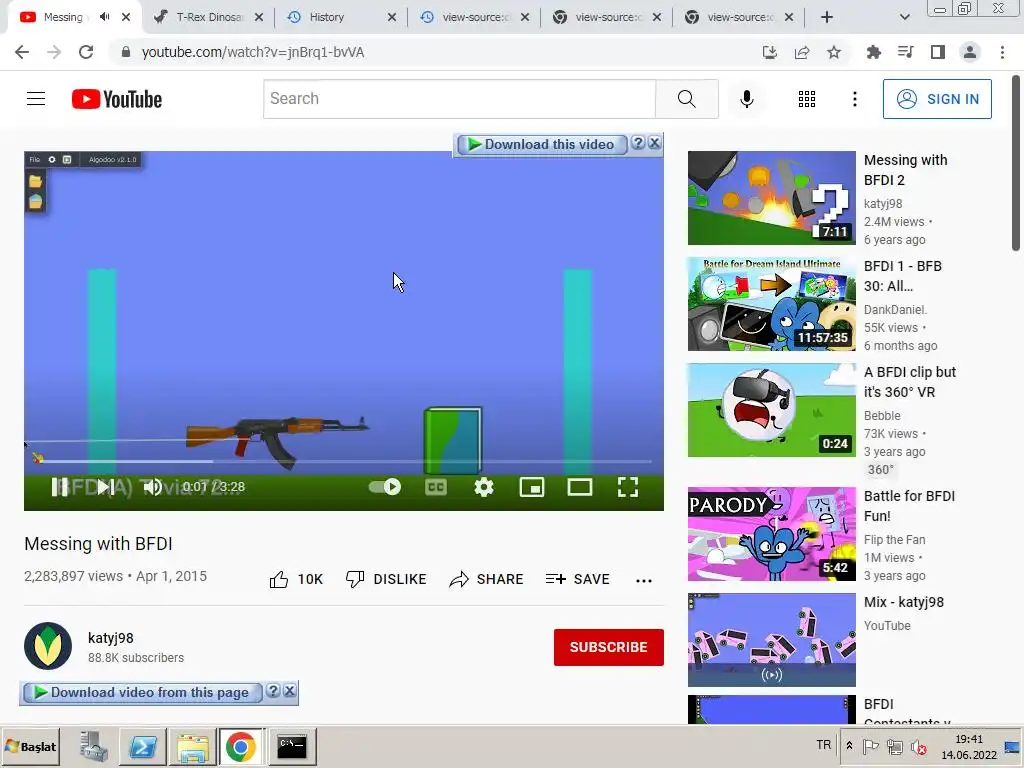Open the Chrome profile avatar
Image resolution: width=1024 pixels, height=768 pixels.
[x=970, y=52]
